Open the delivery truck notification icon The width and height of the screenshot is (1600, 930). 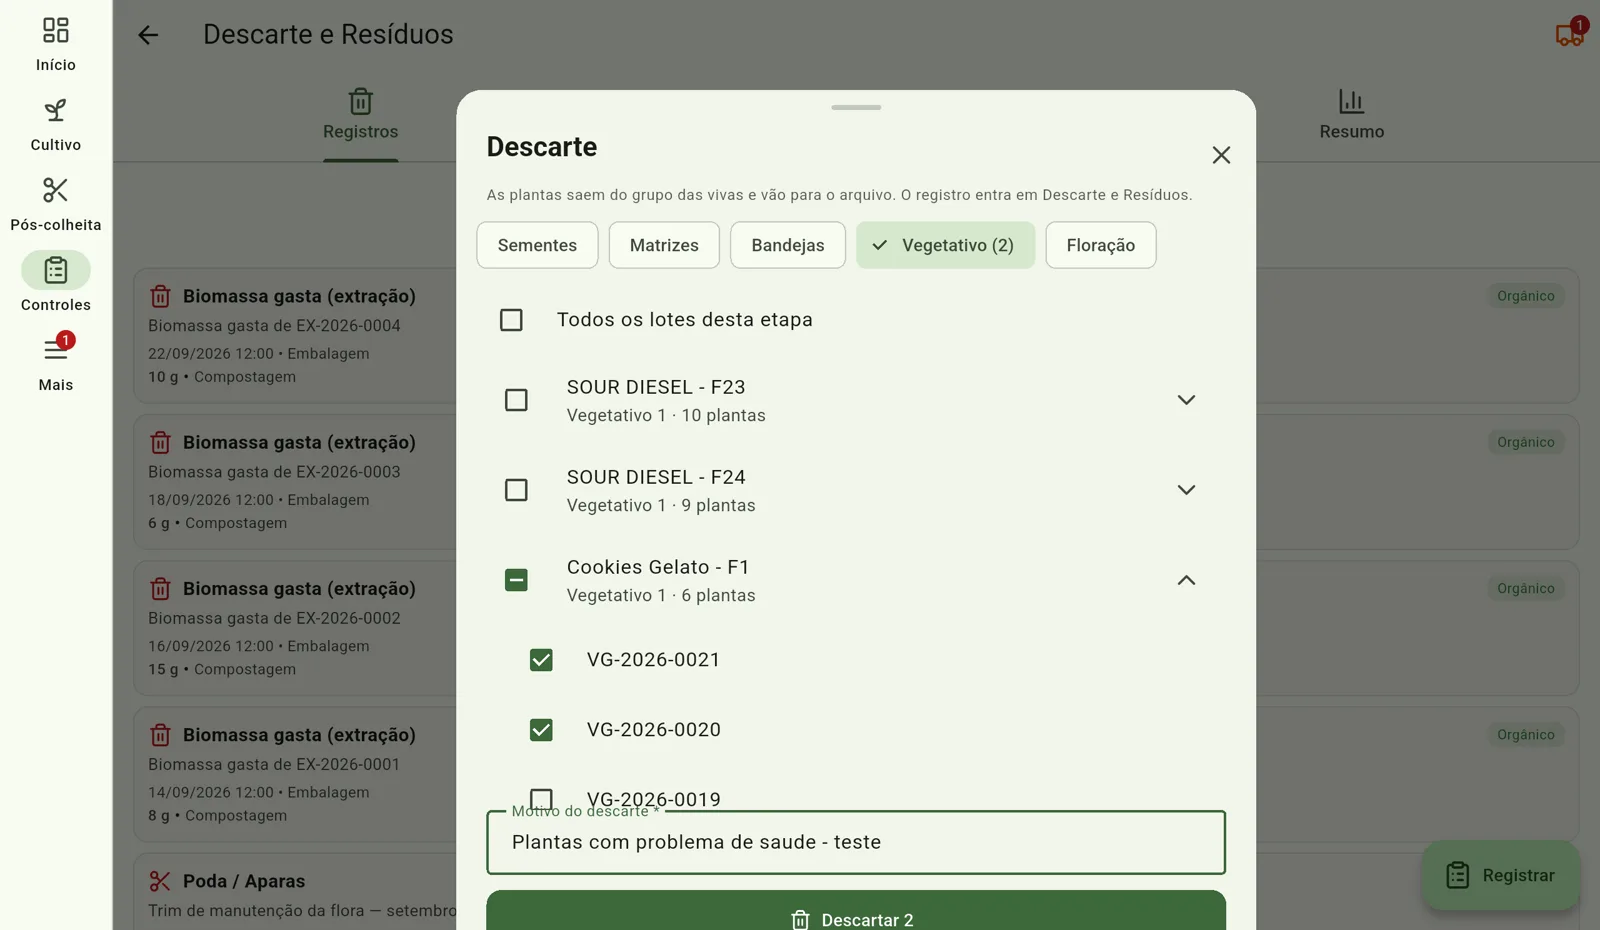pos(1569,35)
